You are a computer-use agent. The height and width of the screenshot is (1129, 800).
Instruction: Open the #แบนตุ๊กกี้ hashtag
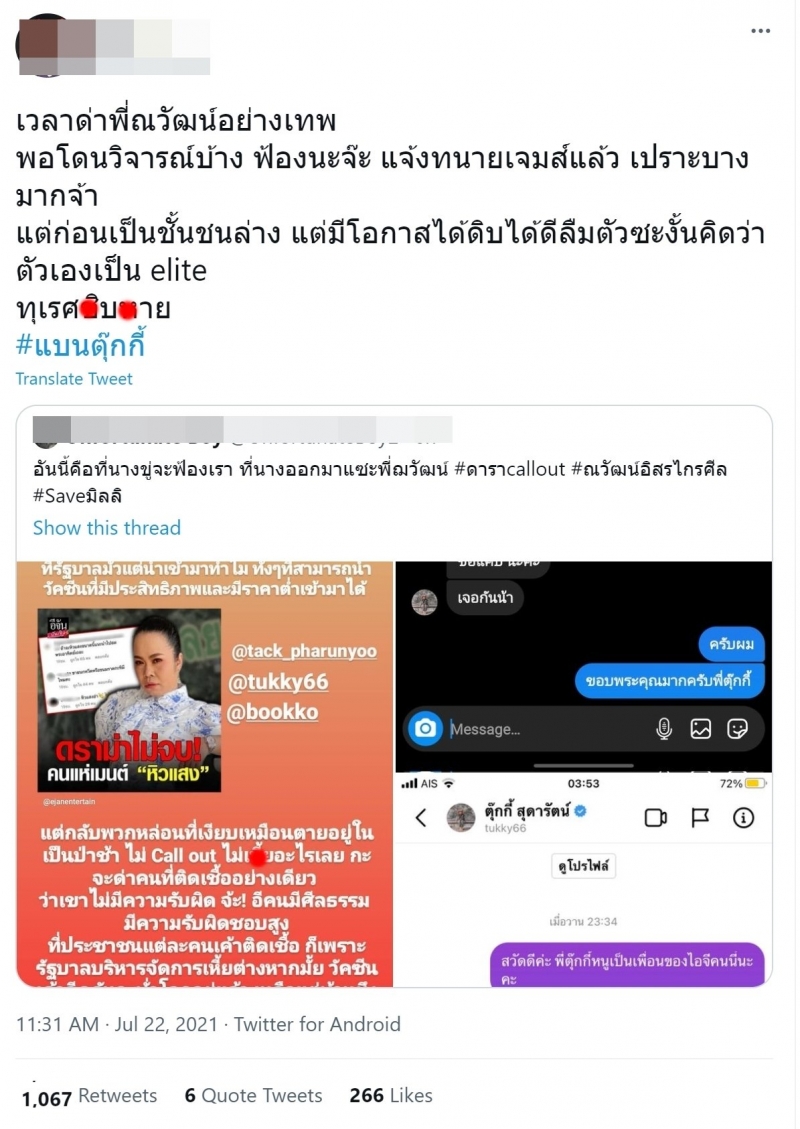coord(80,346)
